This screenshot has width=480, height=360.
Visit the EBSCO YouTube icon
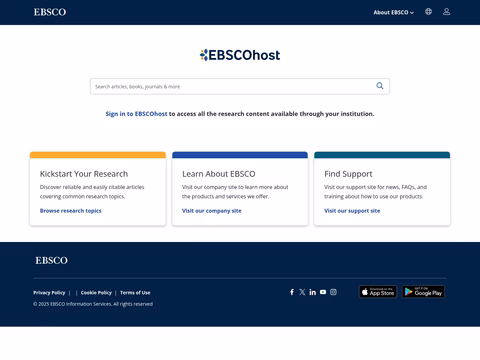(x=323, y=292)
